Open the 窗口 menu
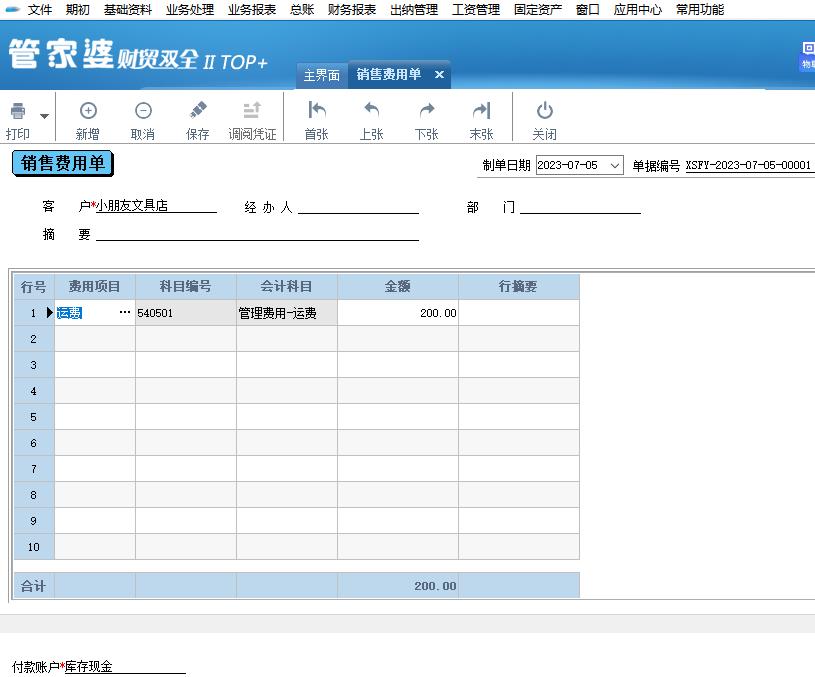 [x=587, y=9]
